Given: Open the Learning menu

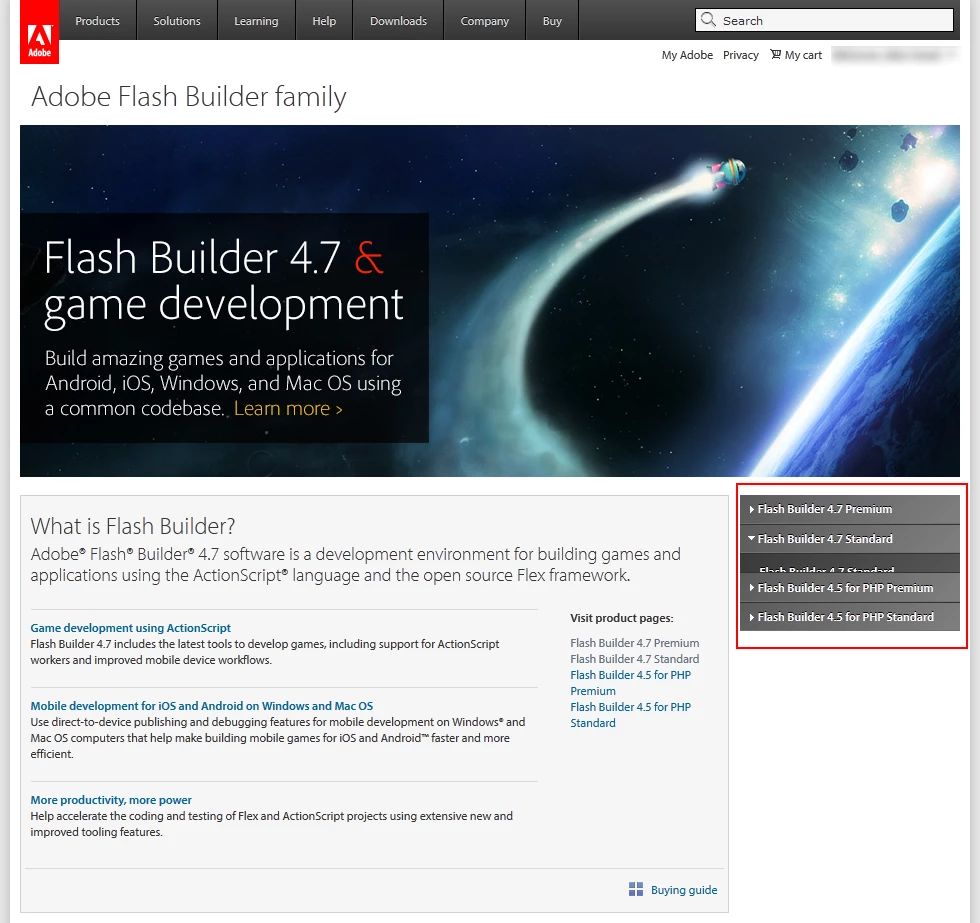Looking at the screenshot, I should (x=256, y=21).
